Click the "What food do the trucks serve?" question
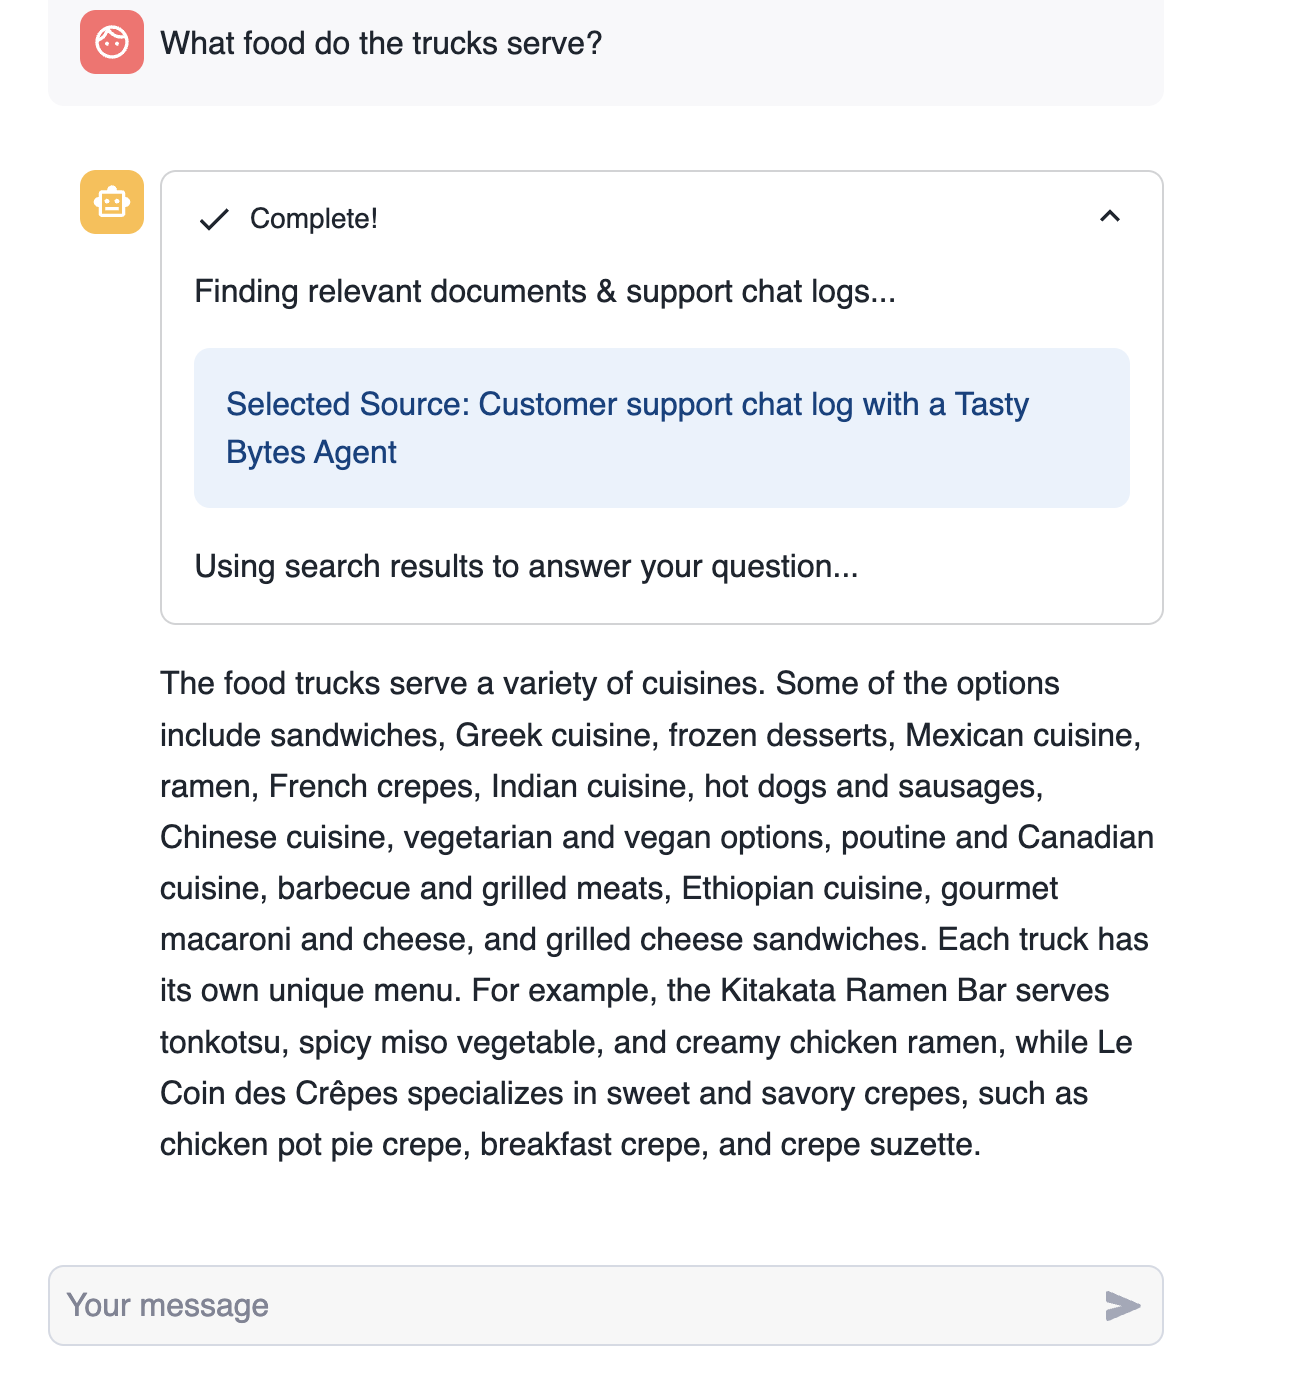This screenshot has height=1388, width=1290. pos(381,43)
